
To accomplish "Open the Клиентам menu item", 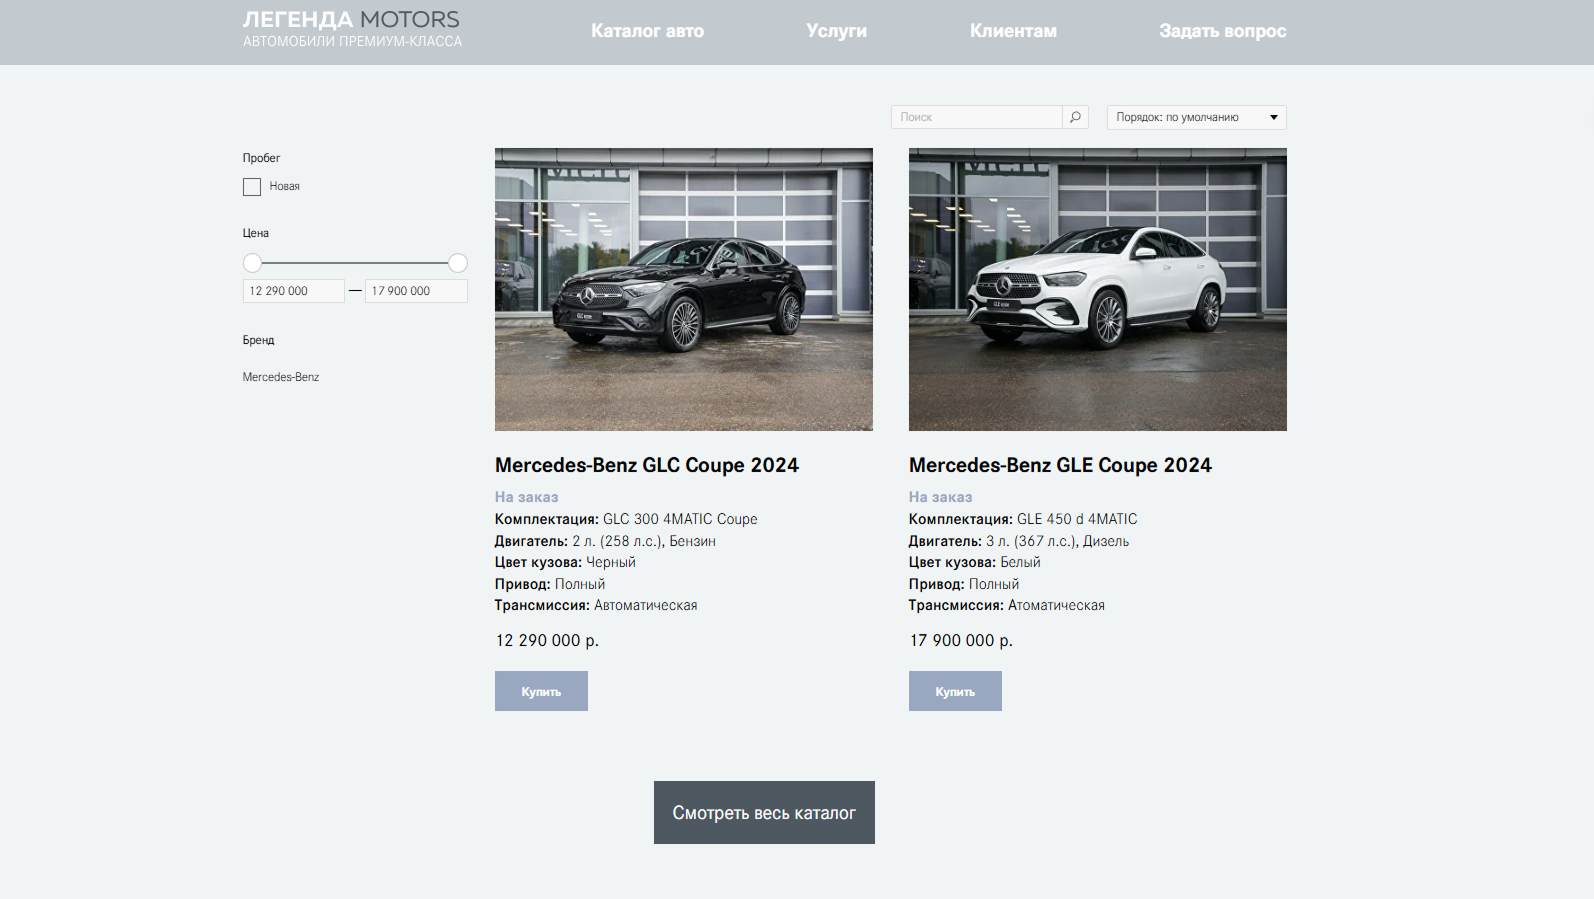I will (1013, 31).
